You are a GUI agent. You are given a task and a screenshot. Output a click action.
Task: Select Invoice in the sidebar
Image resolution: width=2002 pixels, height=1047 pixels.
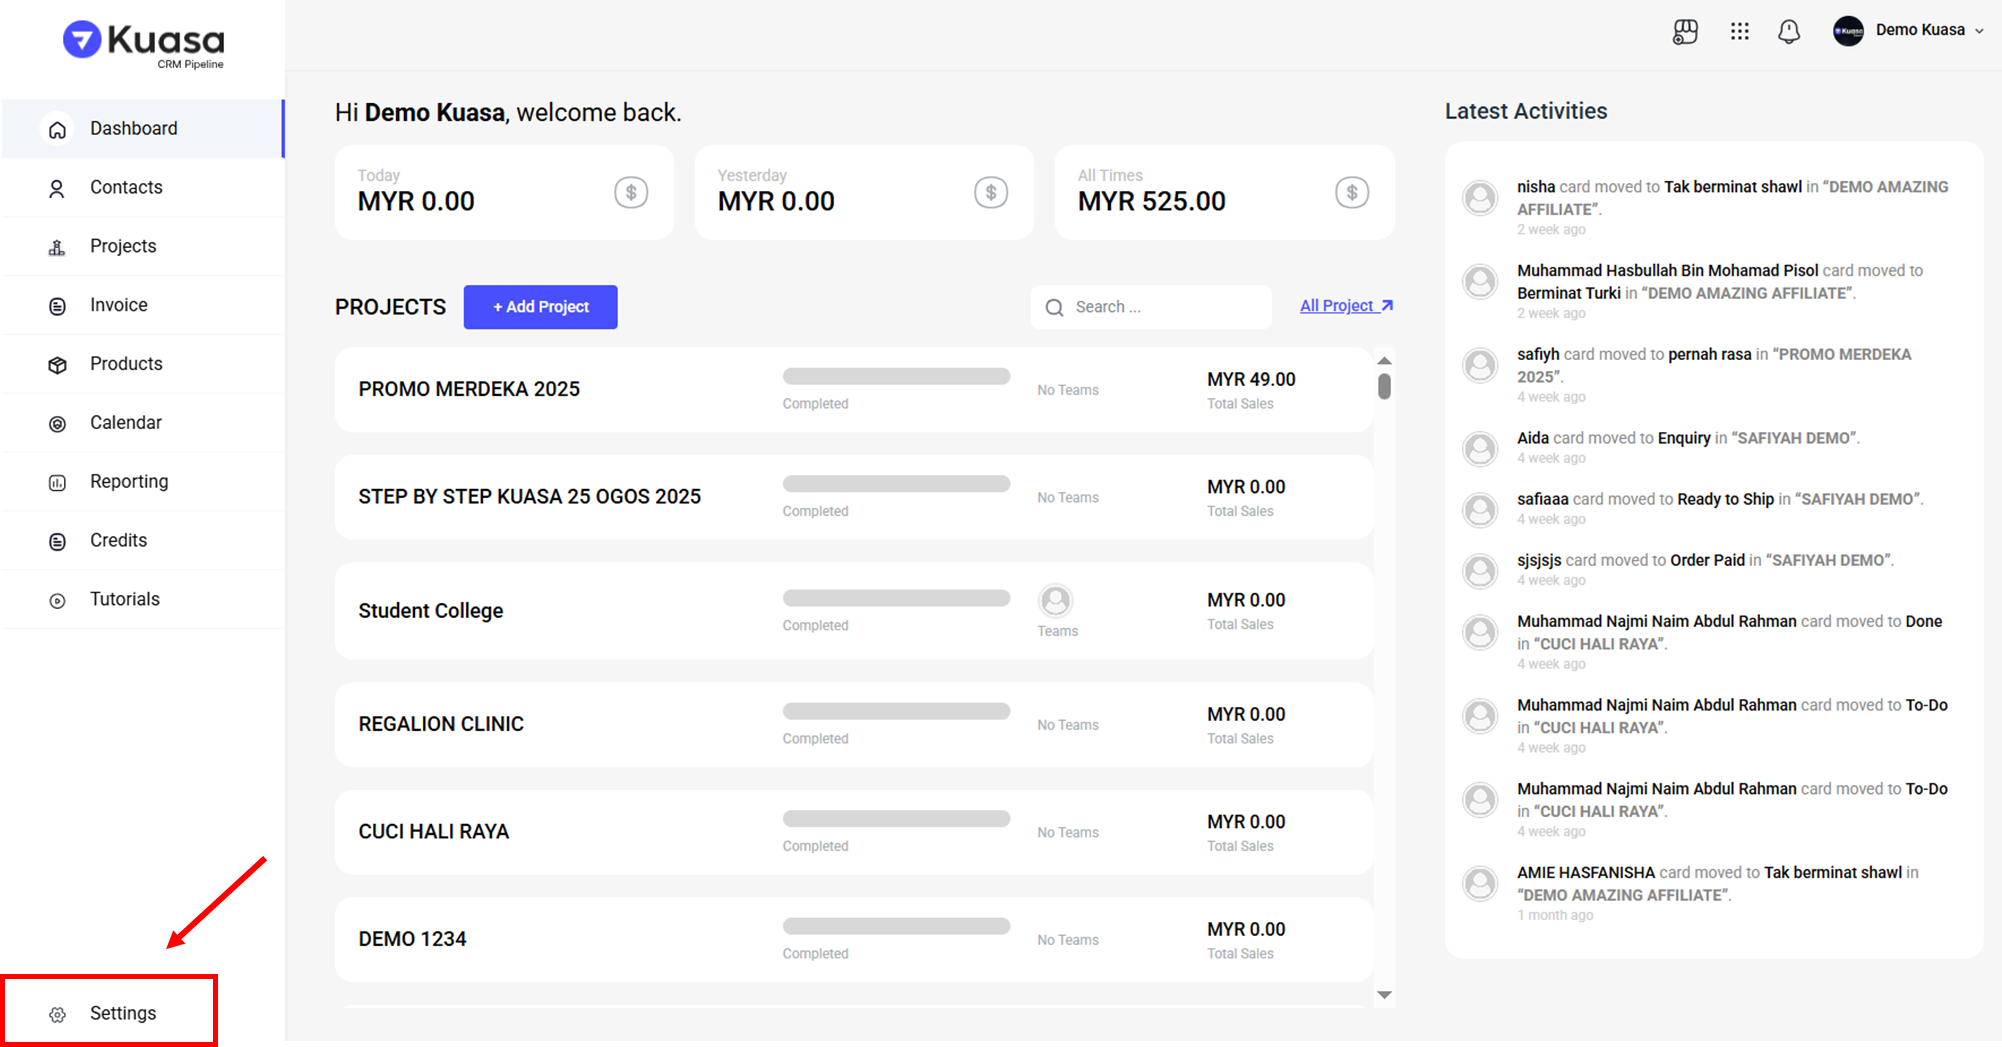[118, 305]
